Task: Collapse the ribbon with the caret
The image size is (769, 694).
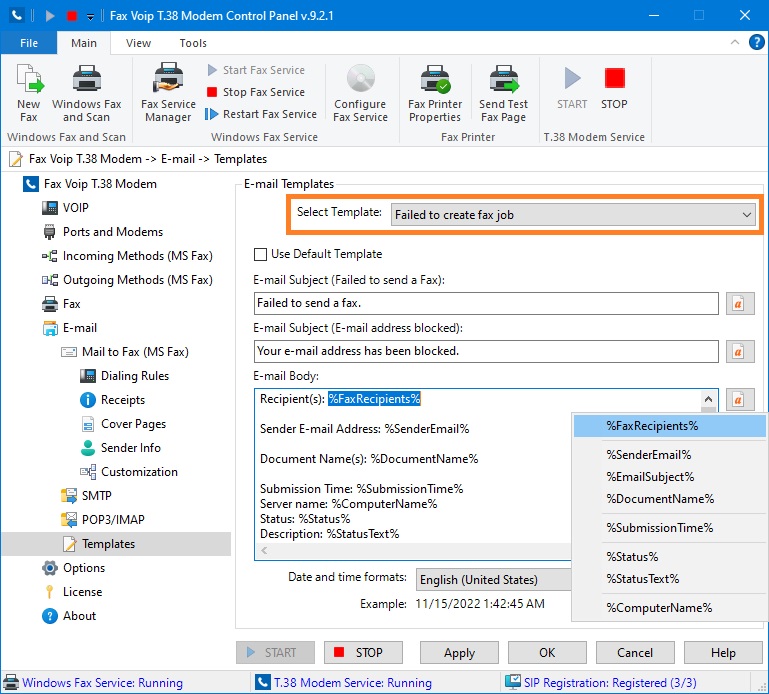Action: [x=735, y=43]
